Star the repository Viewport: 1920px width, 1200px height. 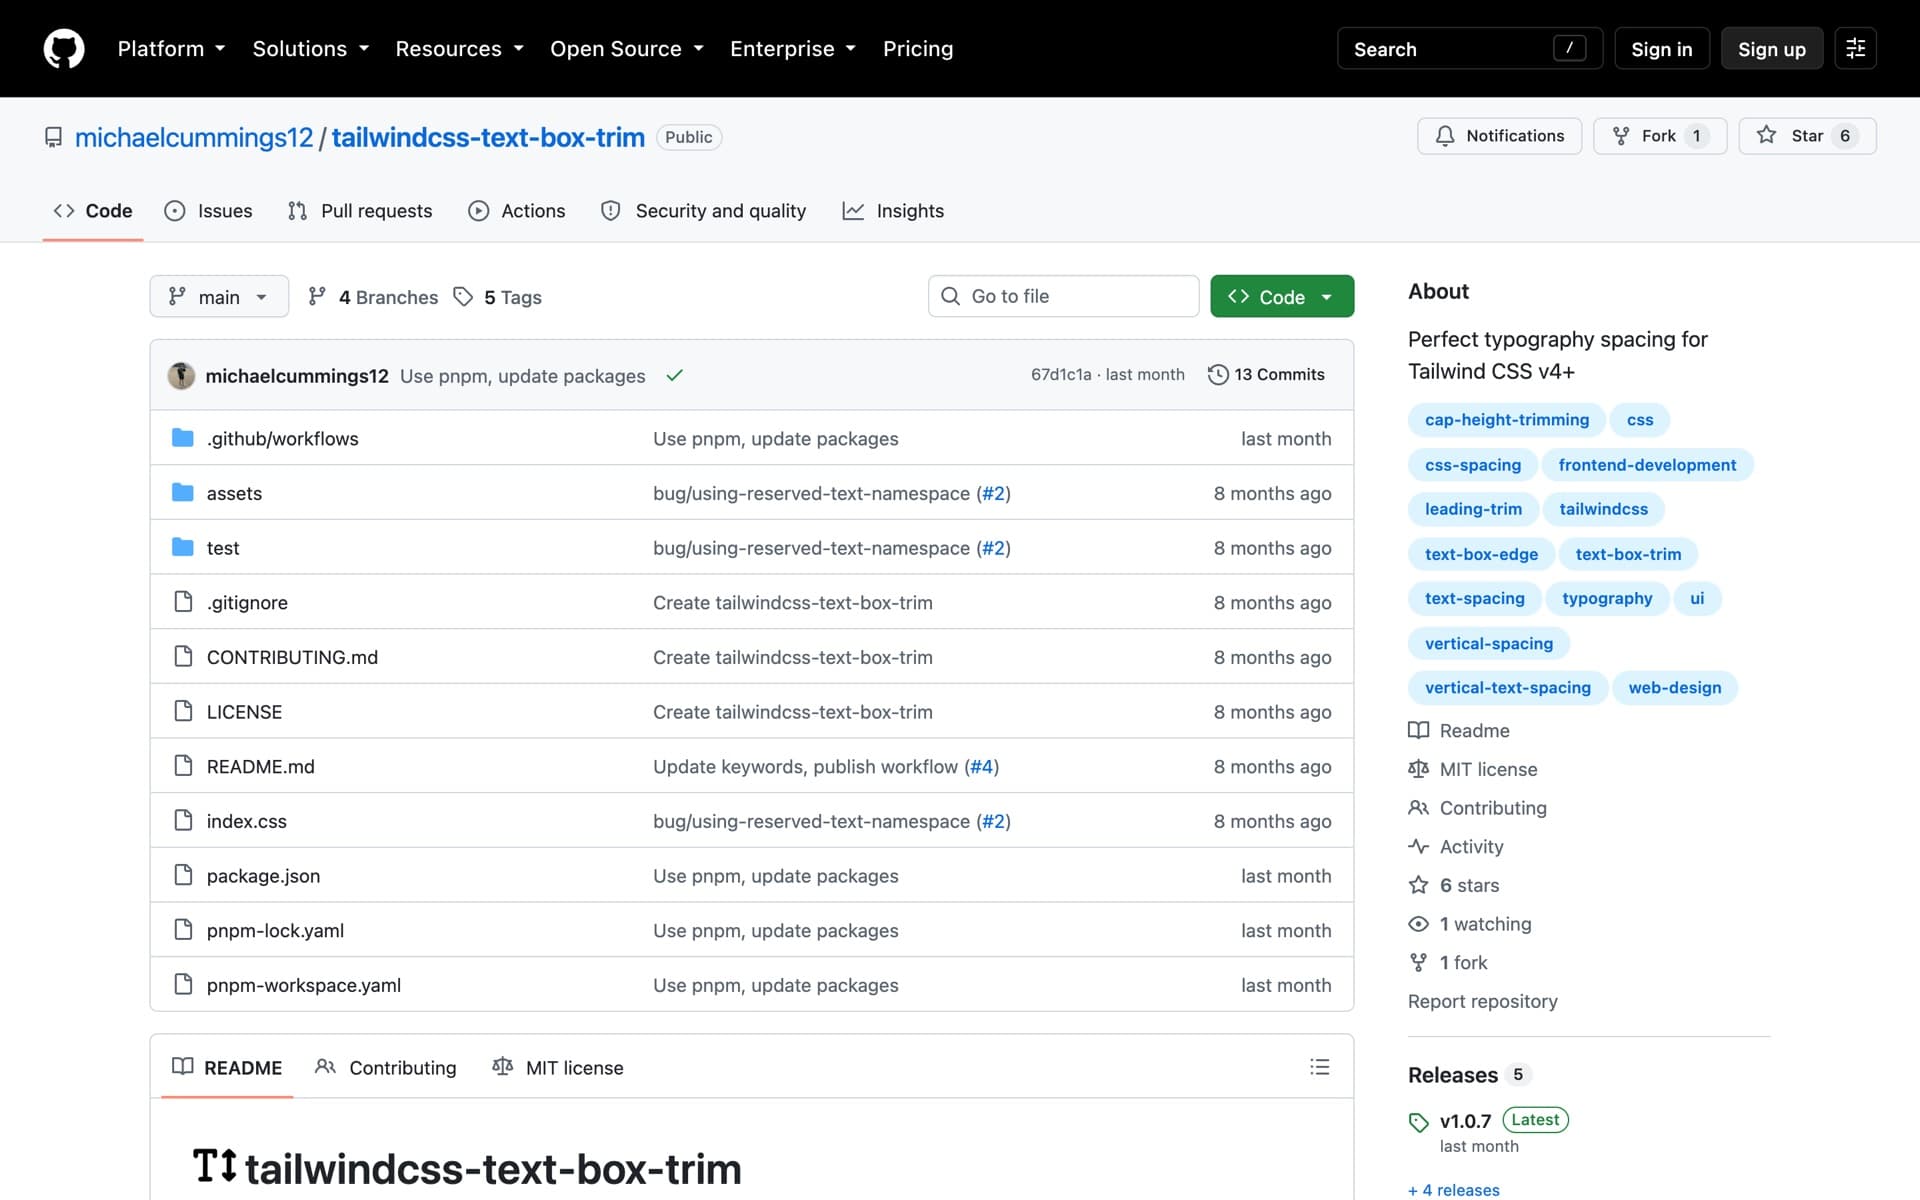[x=1807, y=136]
